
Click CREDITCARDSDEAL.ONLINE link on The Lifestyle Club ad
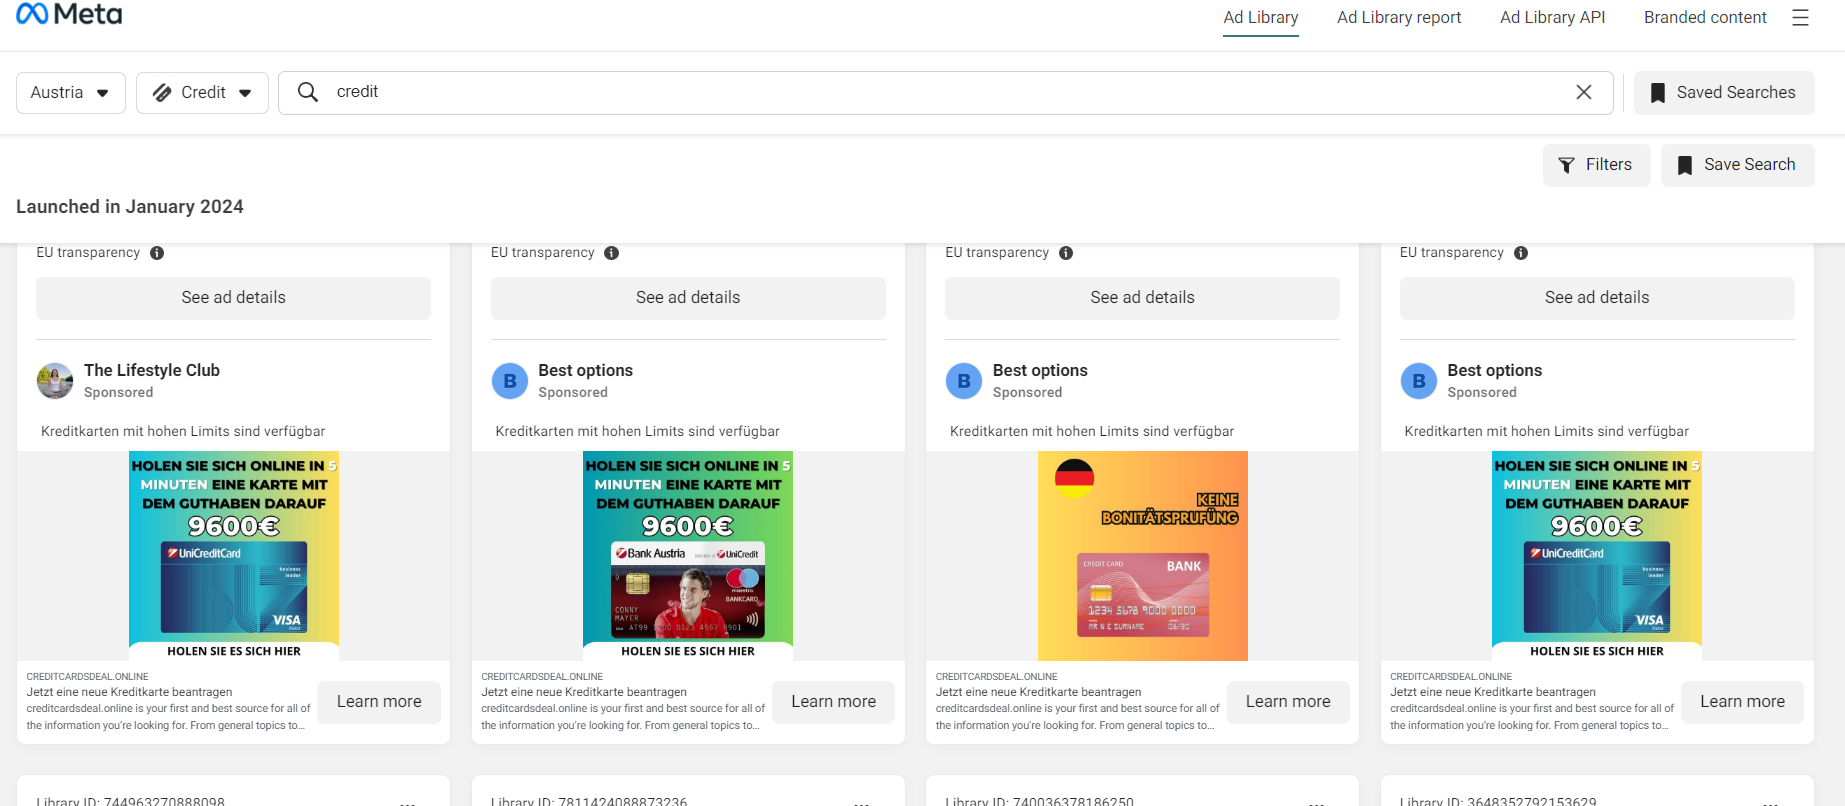pyautogui.click(x=87, y=677)
